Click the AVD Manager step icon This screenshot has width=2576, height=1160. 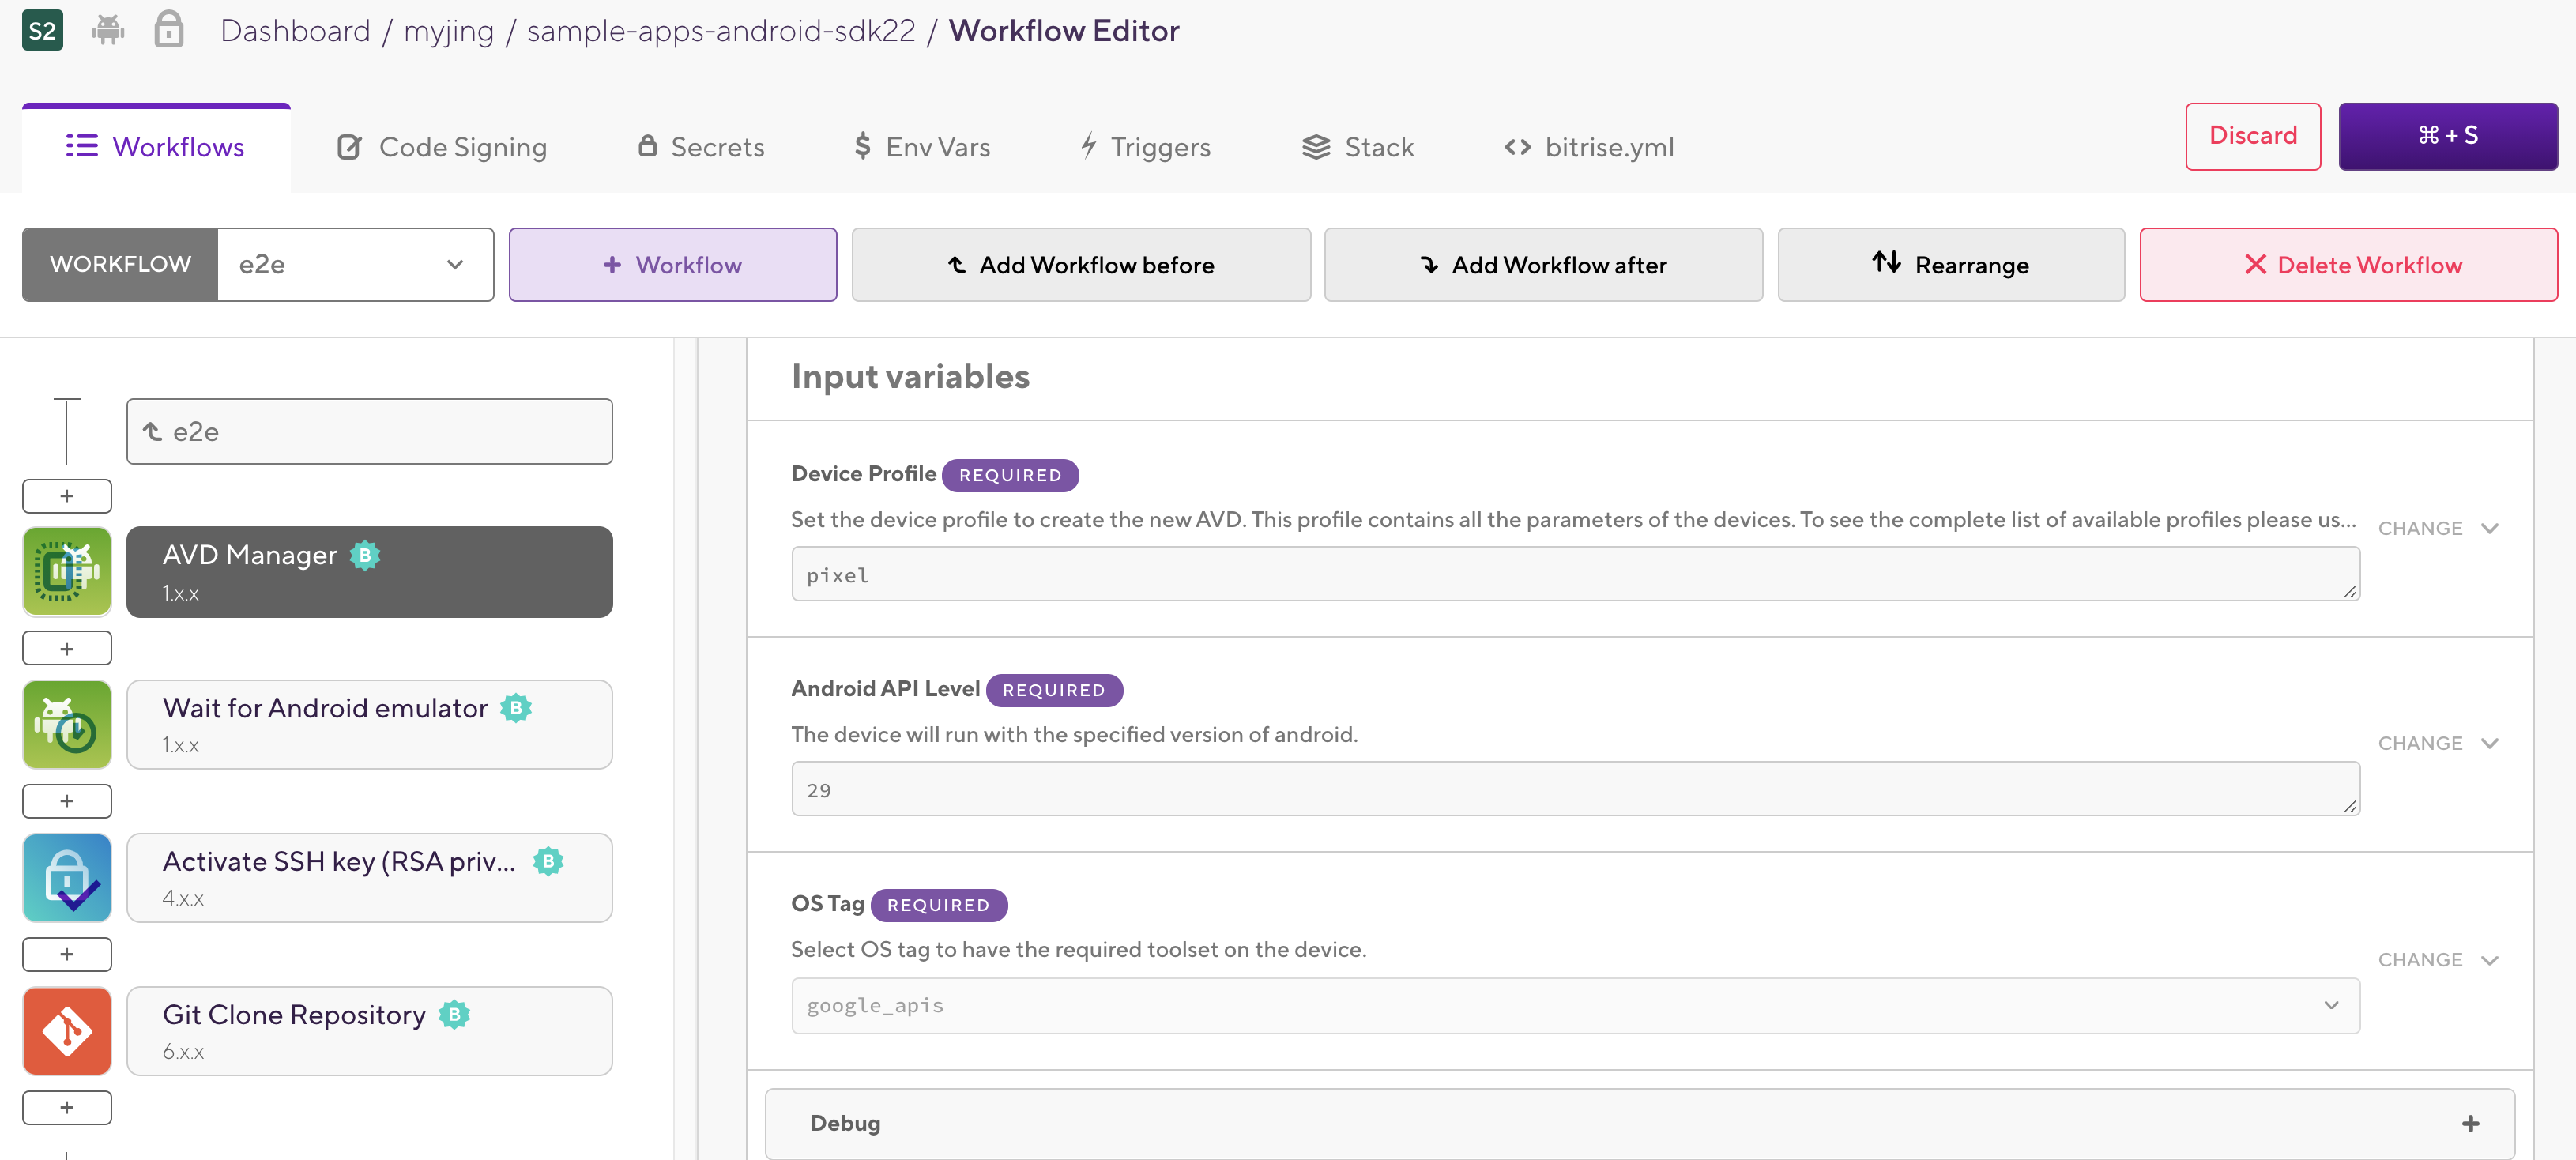pos(67,571)
